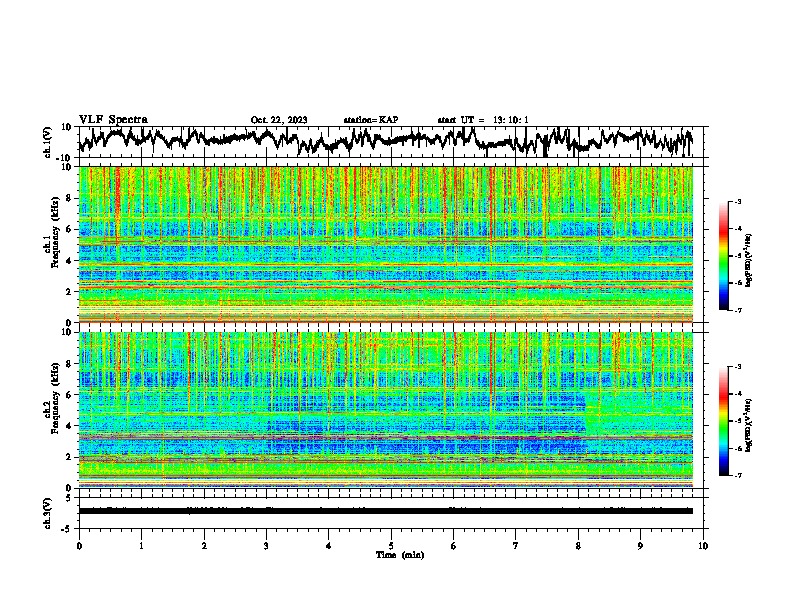Click time axis tick label "9"
The image size is (792, 612).
coord(640,546)
